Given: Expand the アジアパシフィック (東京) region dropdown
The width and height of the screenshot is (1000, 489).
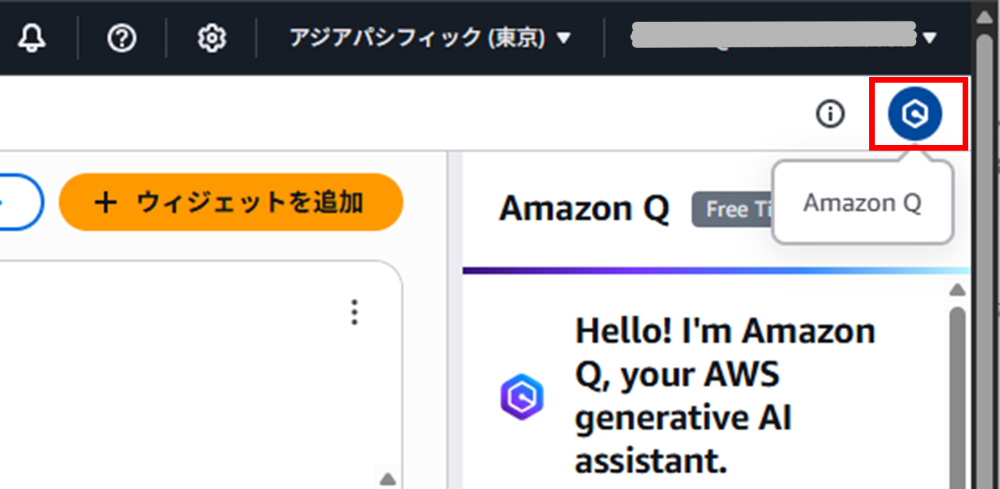Looking at the screenshot, I should [430, 39].
